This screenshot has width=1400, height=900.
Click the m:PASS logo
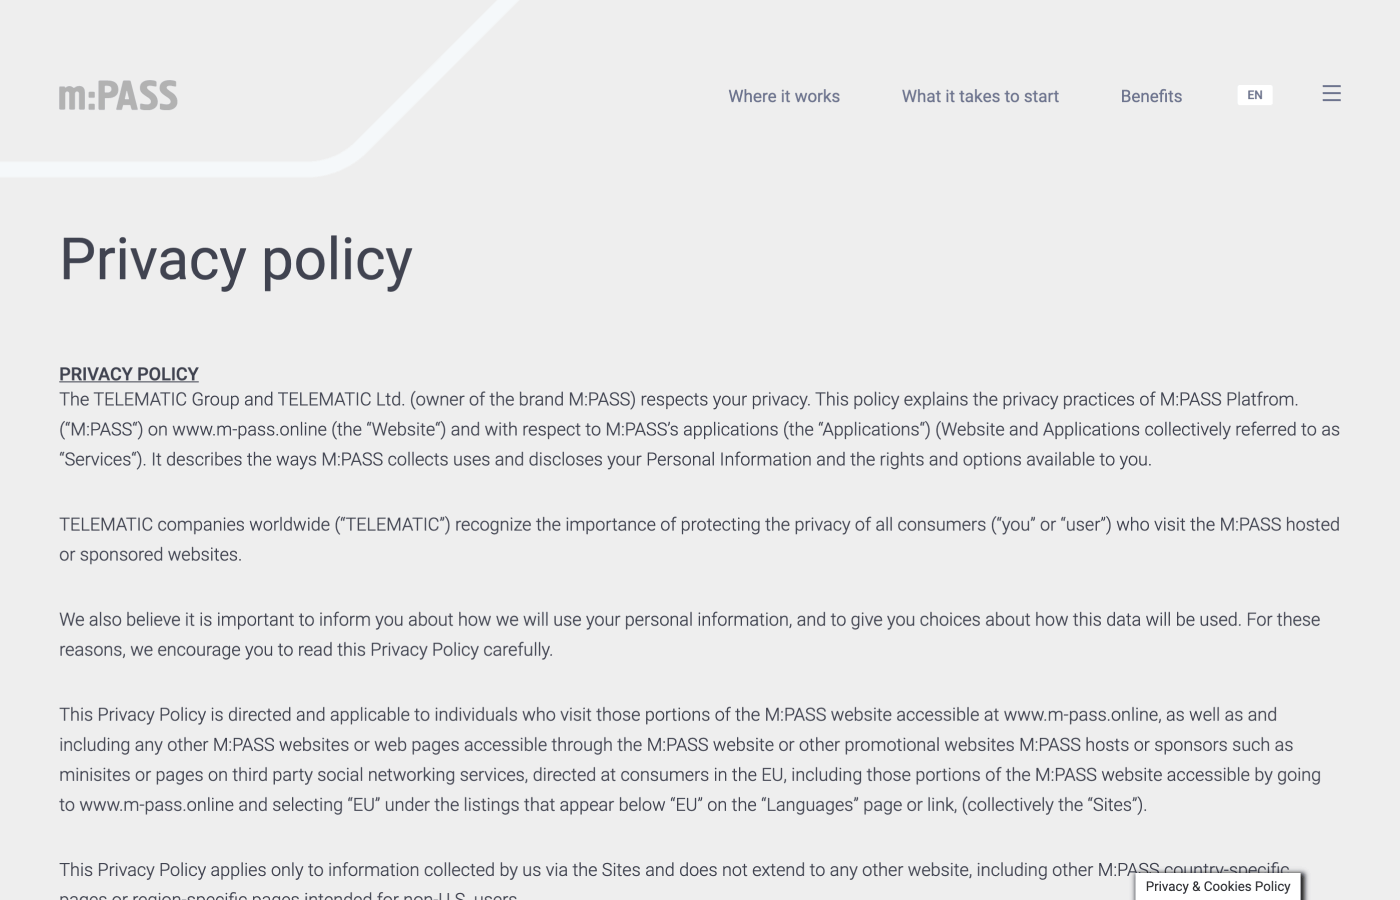click(118, 96)
